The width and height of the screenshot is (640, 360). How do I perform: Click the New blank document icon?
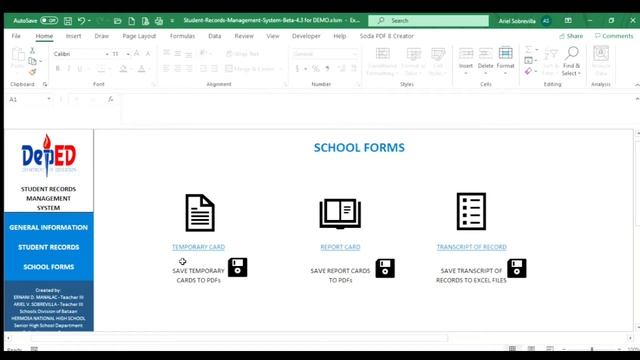click(x=131, y=20)
